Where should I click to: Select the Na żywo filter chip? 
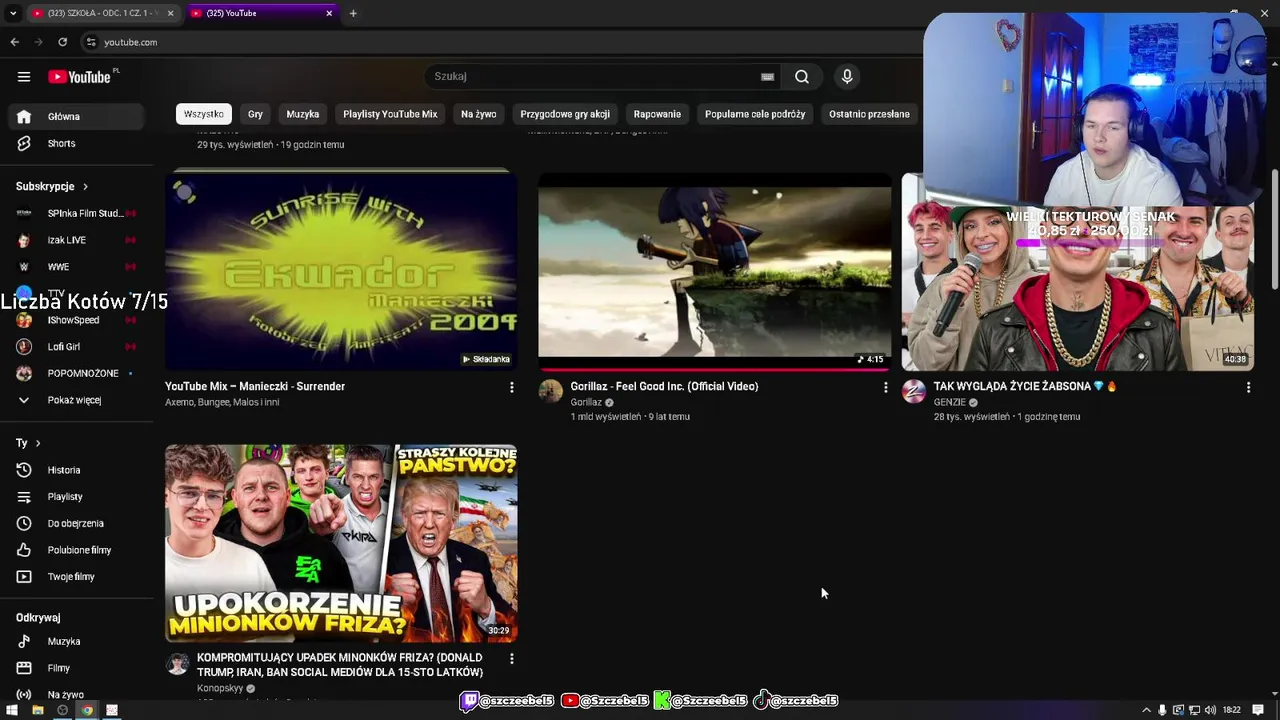479,114
